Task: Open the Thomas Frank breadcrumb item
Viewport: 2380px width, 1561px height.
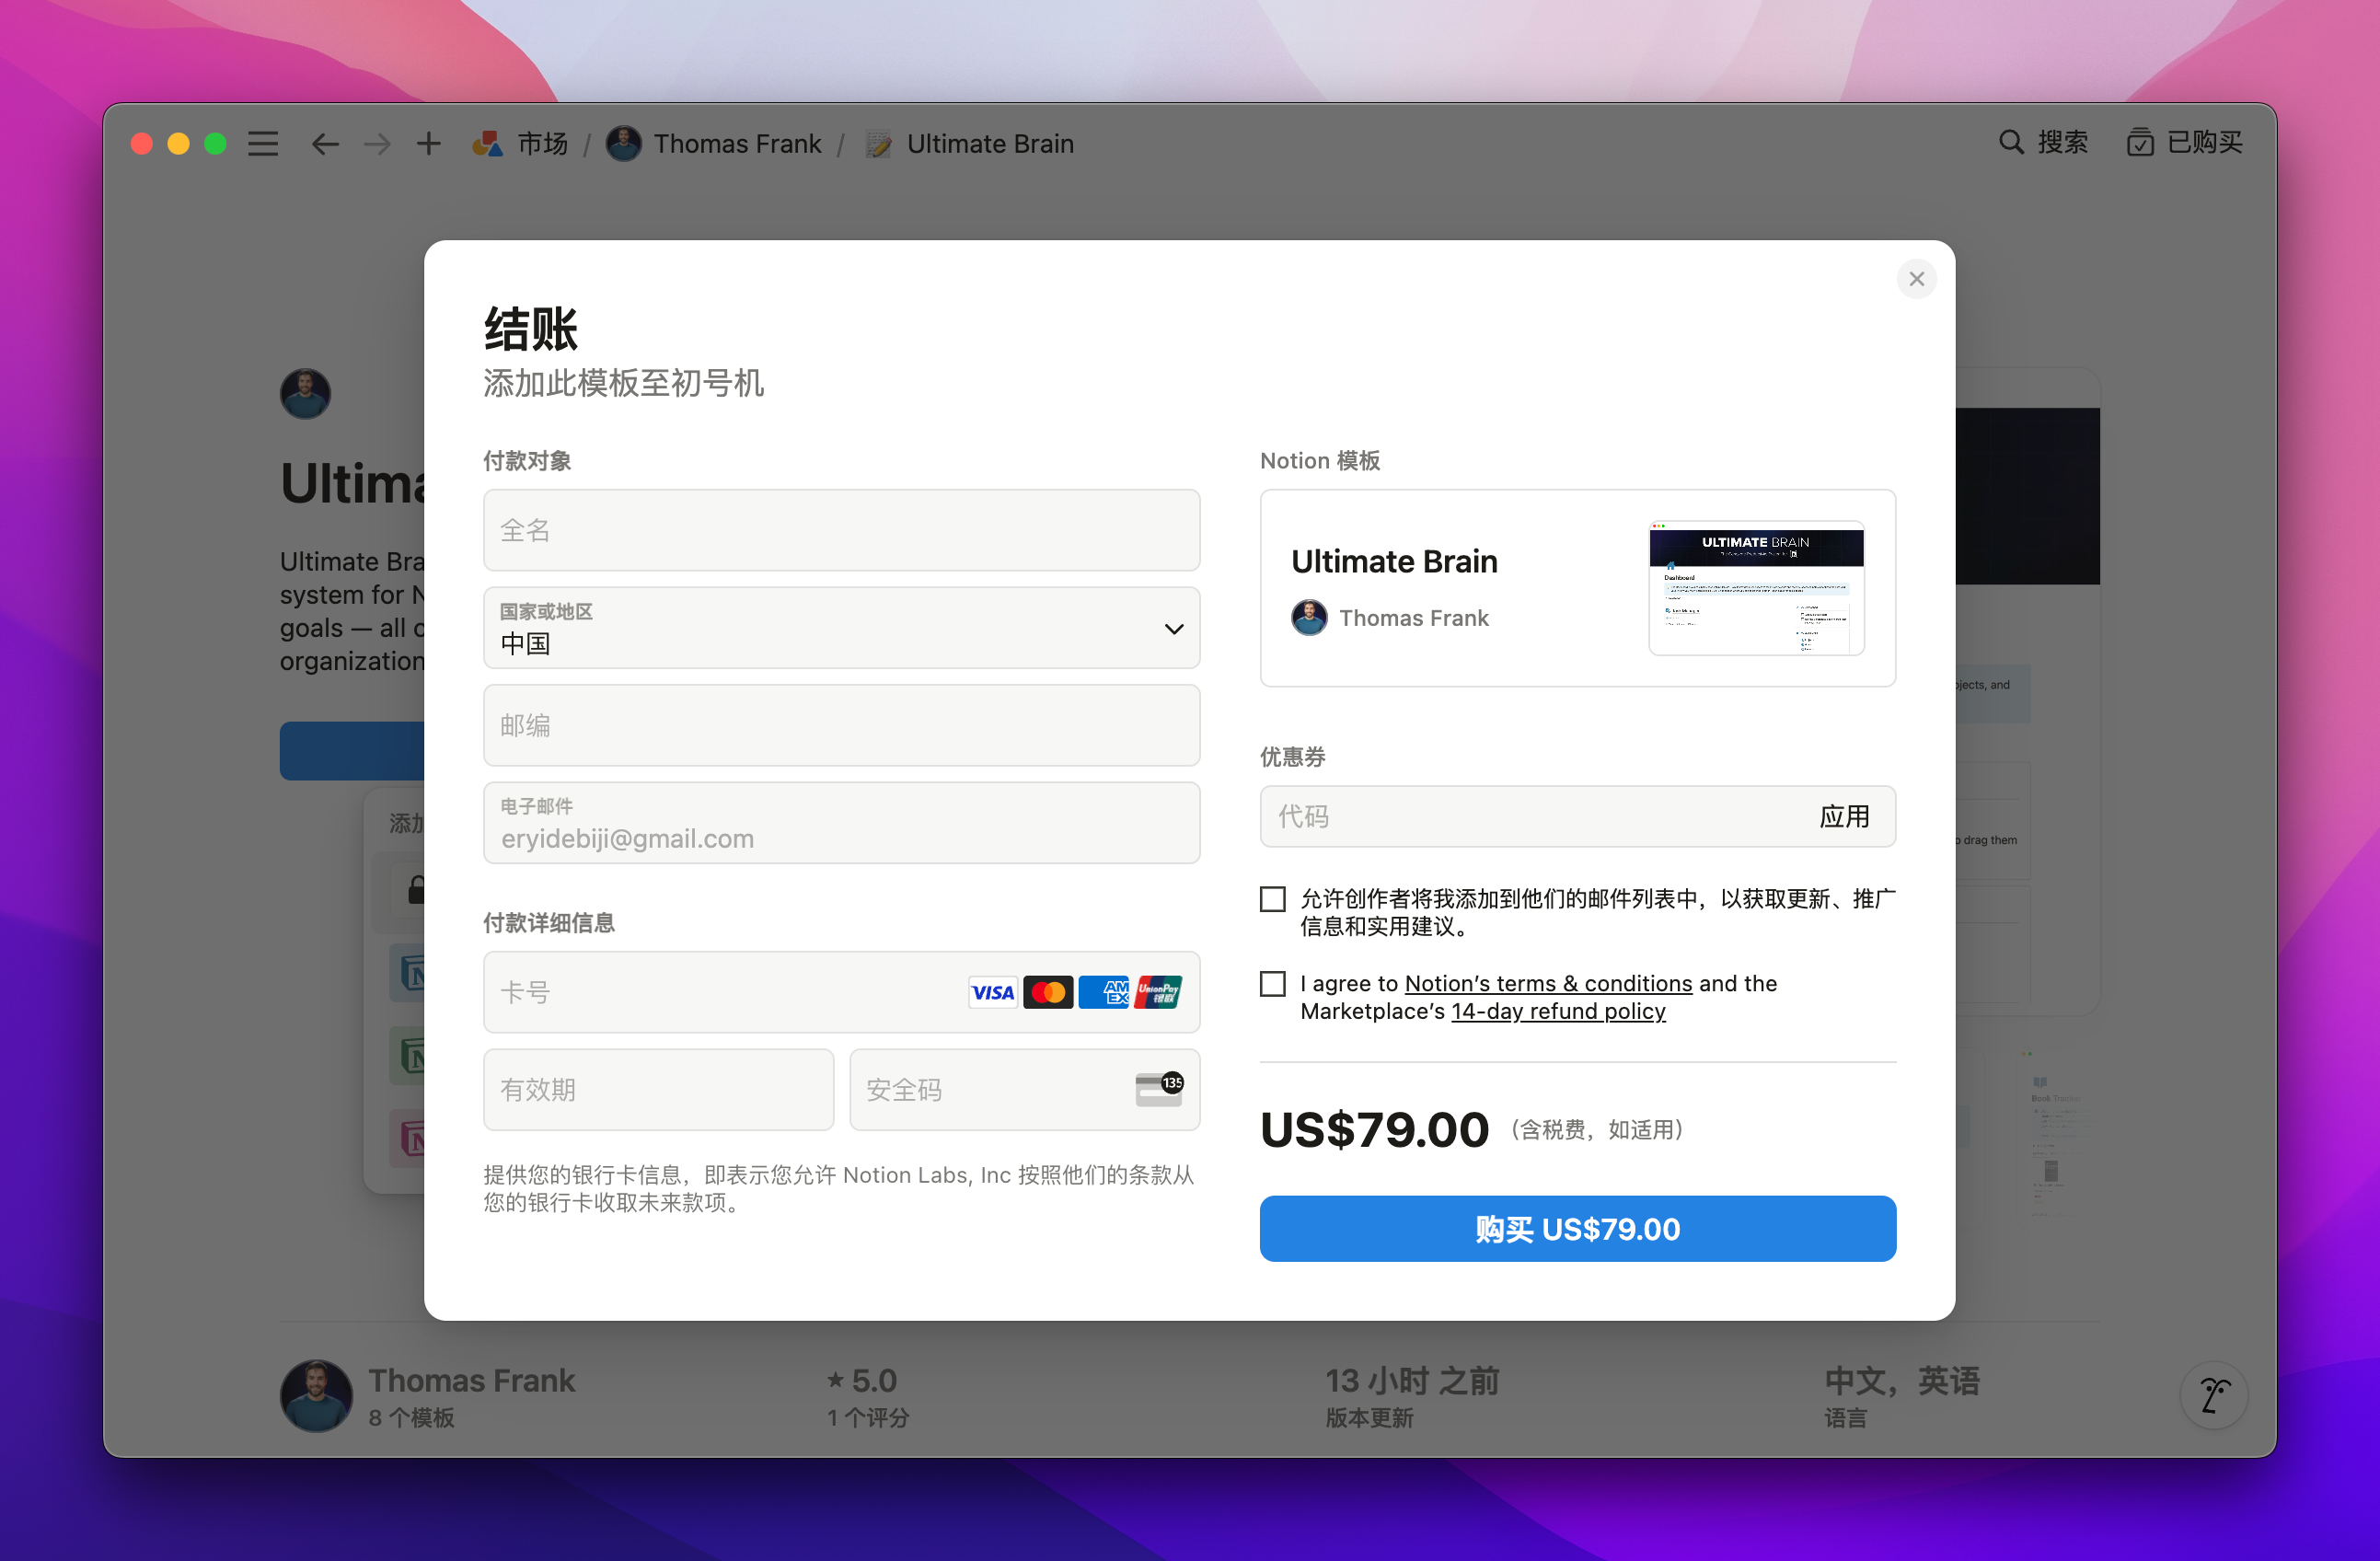Action: coord(736,144)
